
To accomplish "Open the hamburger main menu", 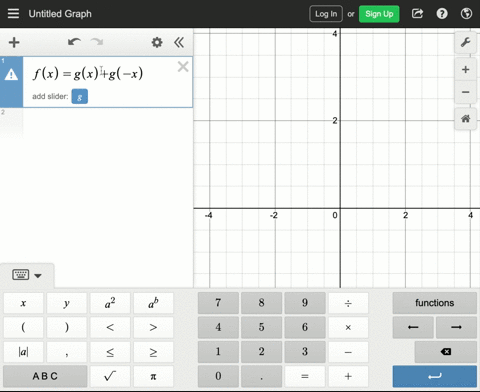I will point(13,14).
